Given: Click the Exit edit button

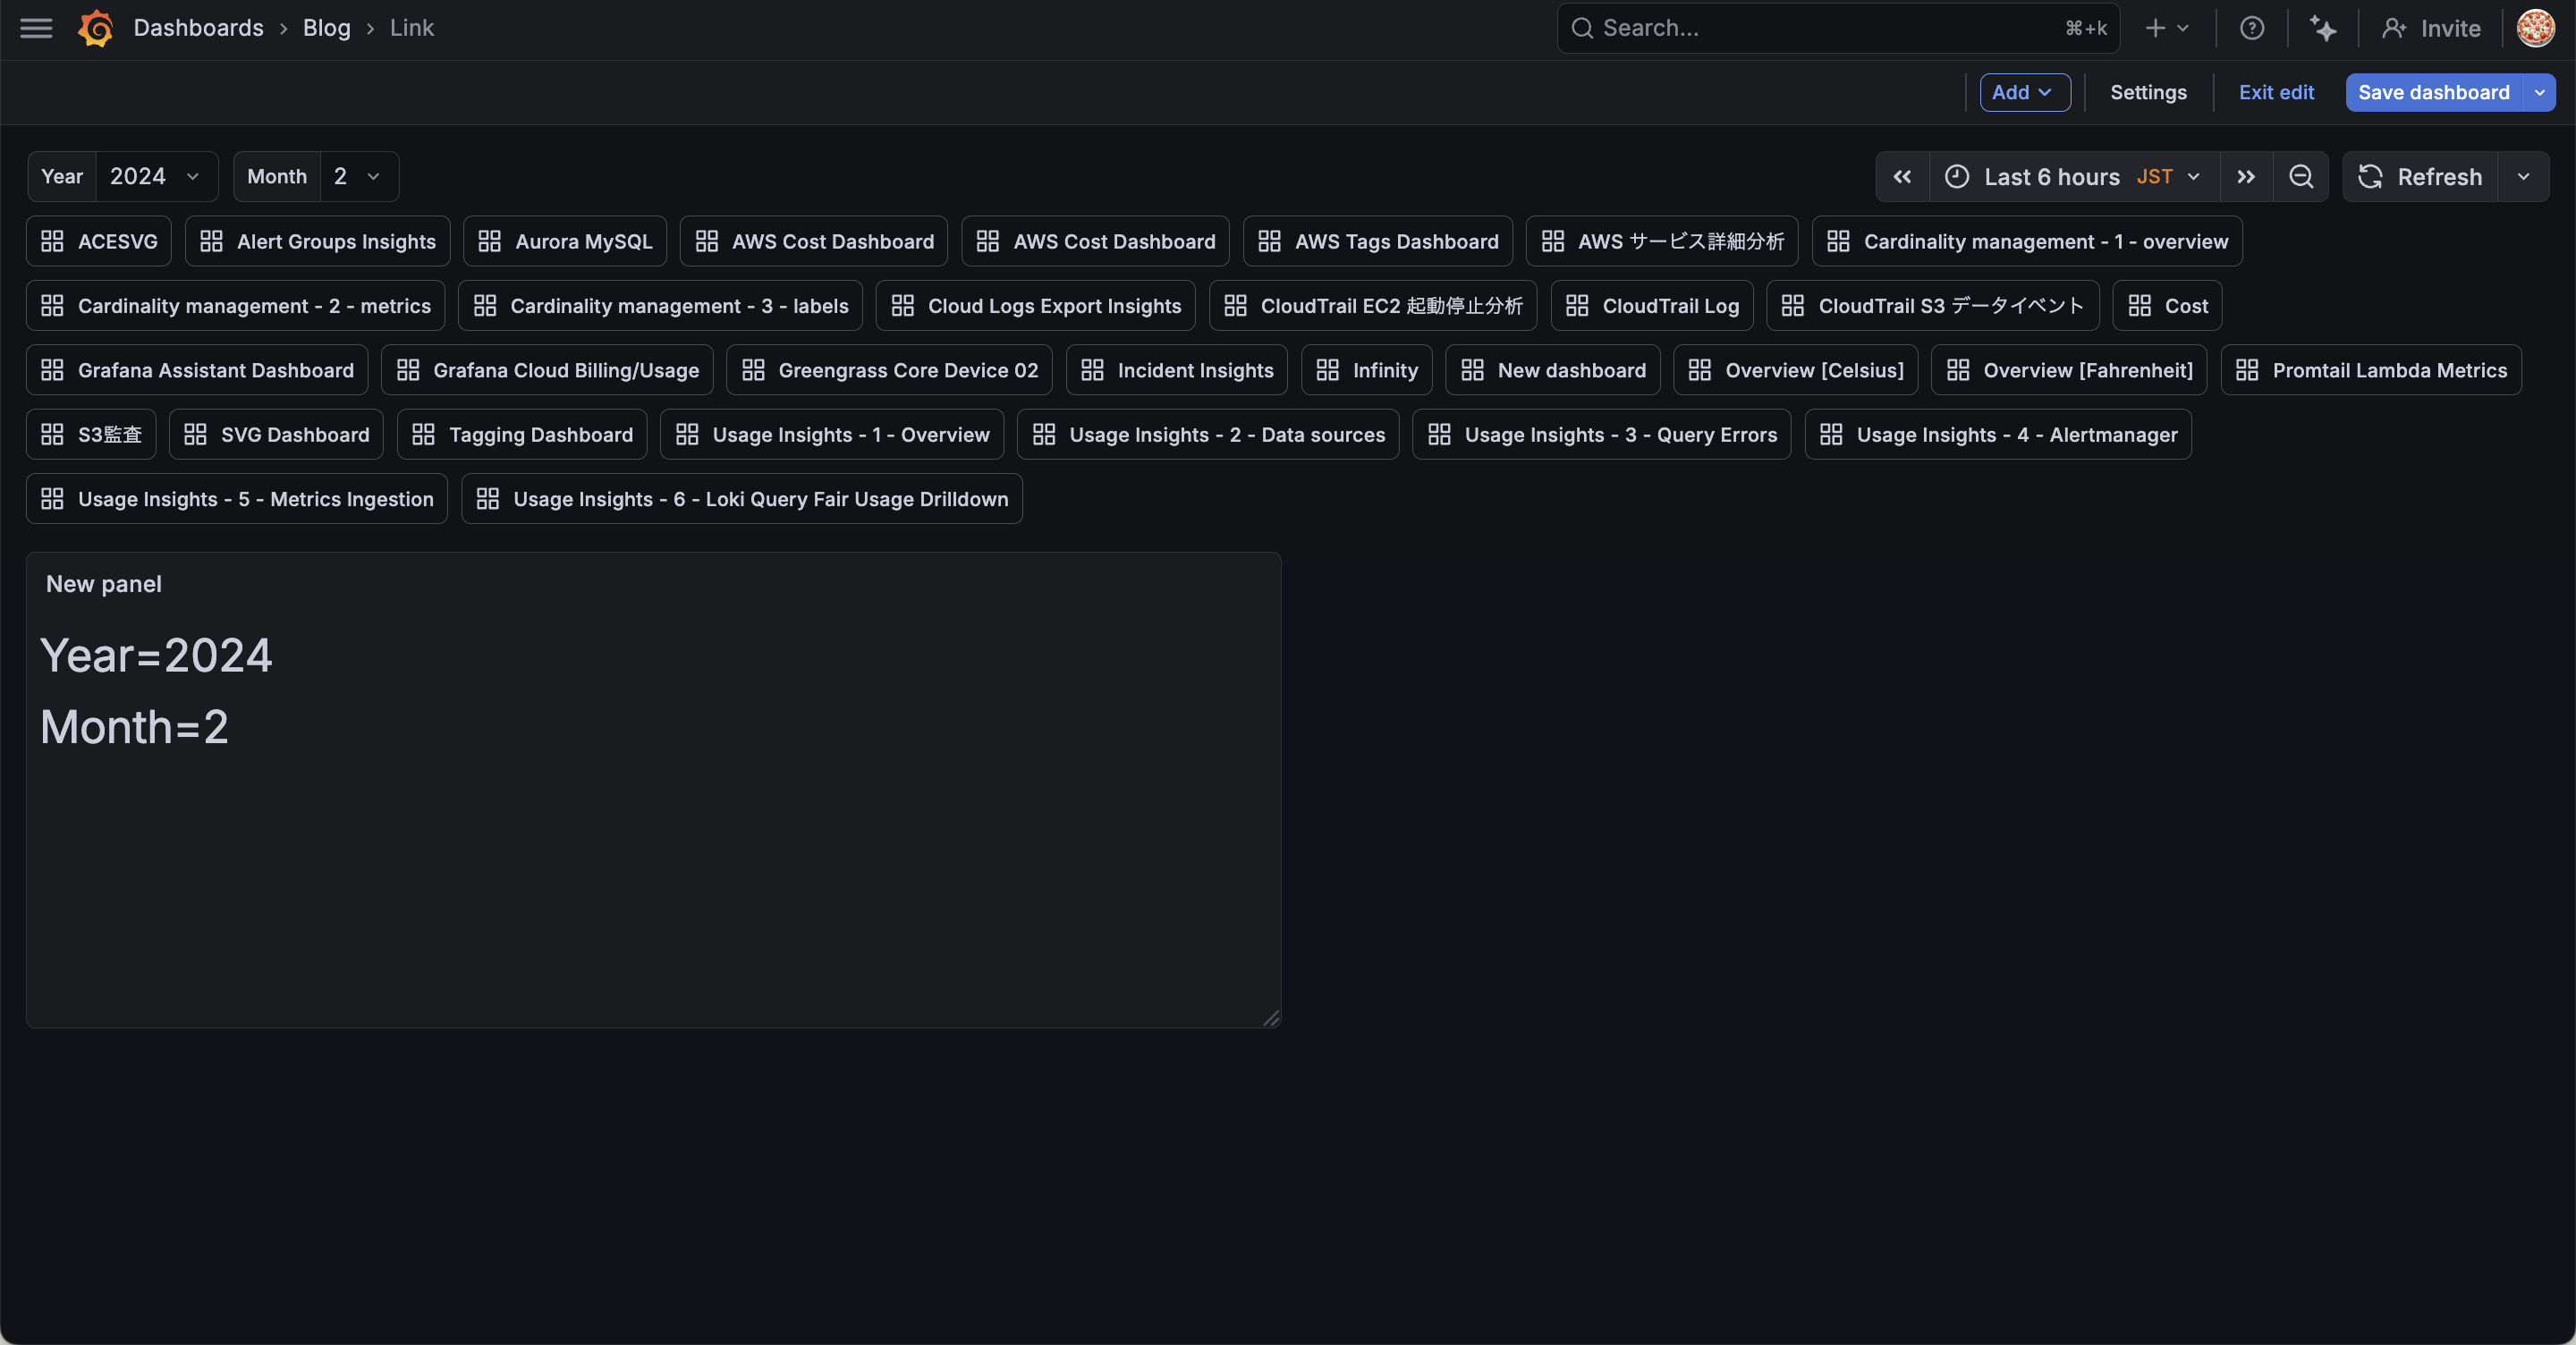Looking at the screenshot, I should [2275, 92].
